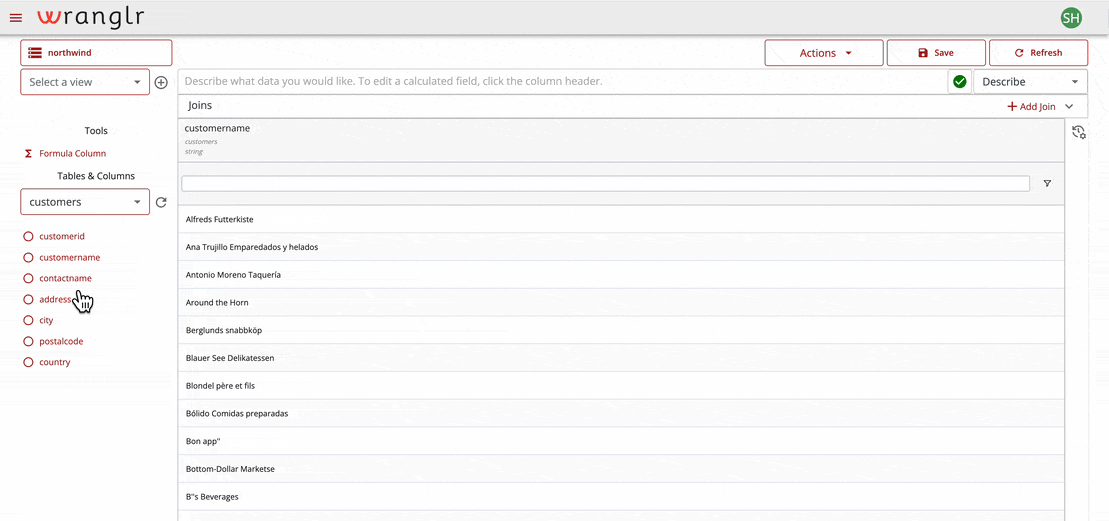Click the Bon app'' row
1109x521 pixels.
click(x=621, y=441)
